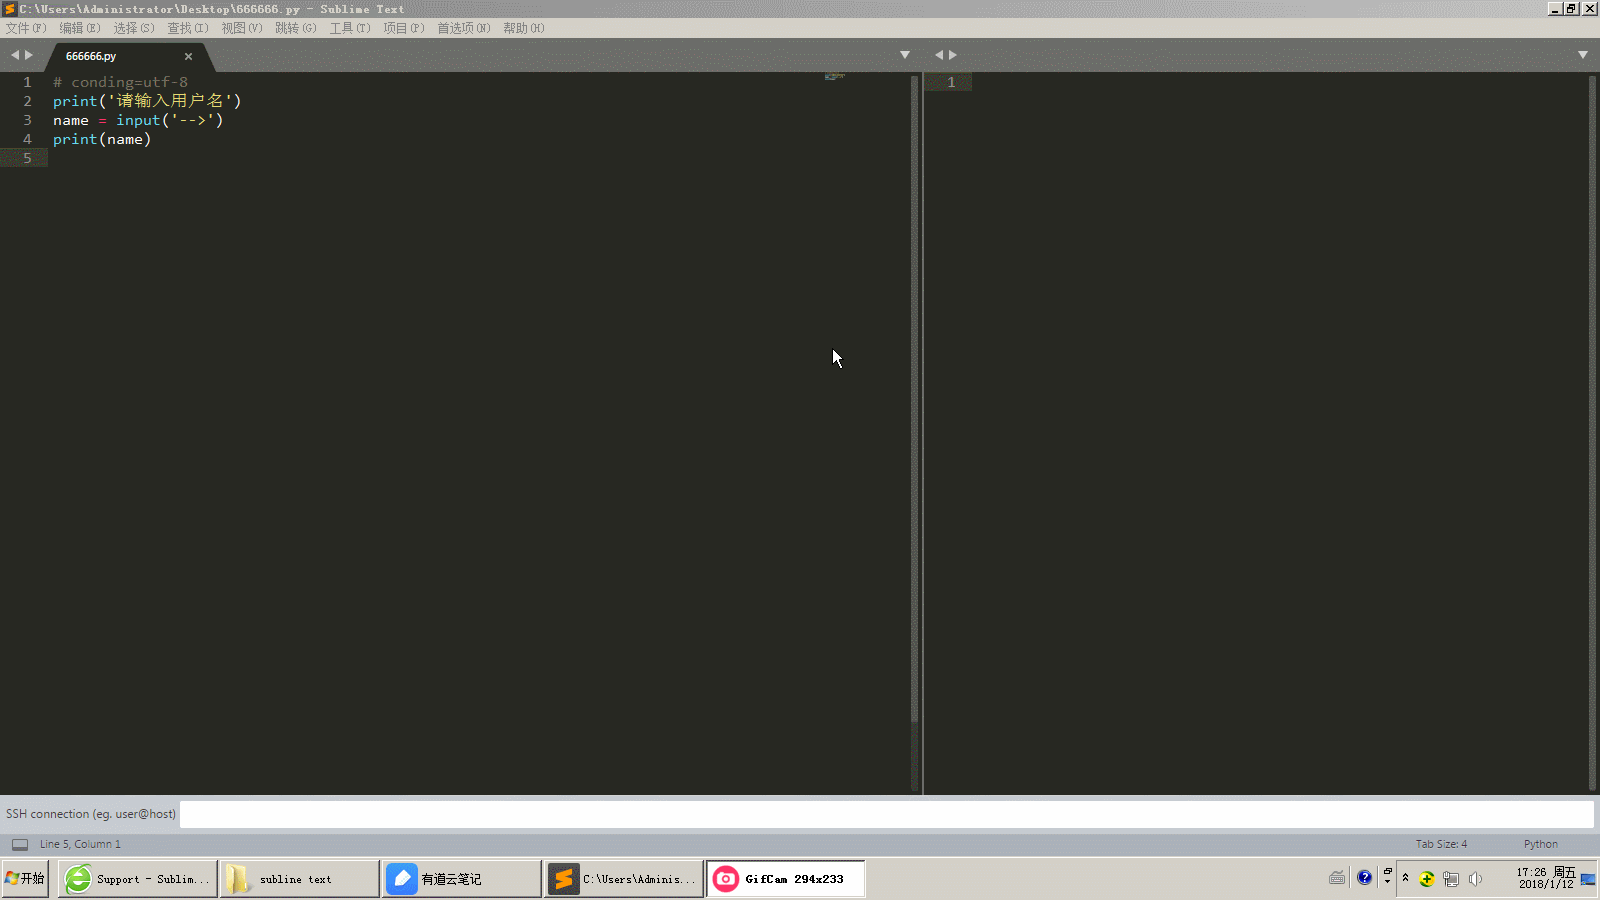Viewport: 1600px width, 900px height.
Task: Change the Python syntax in status bar
Action: click(x=1539, y=843)
